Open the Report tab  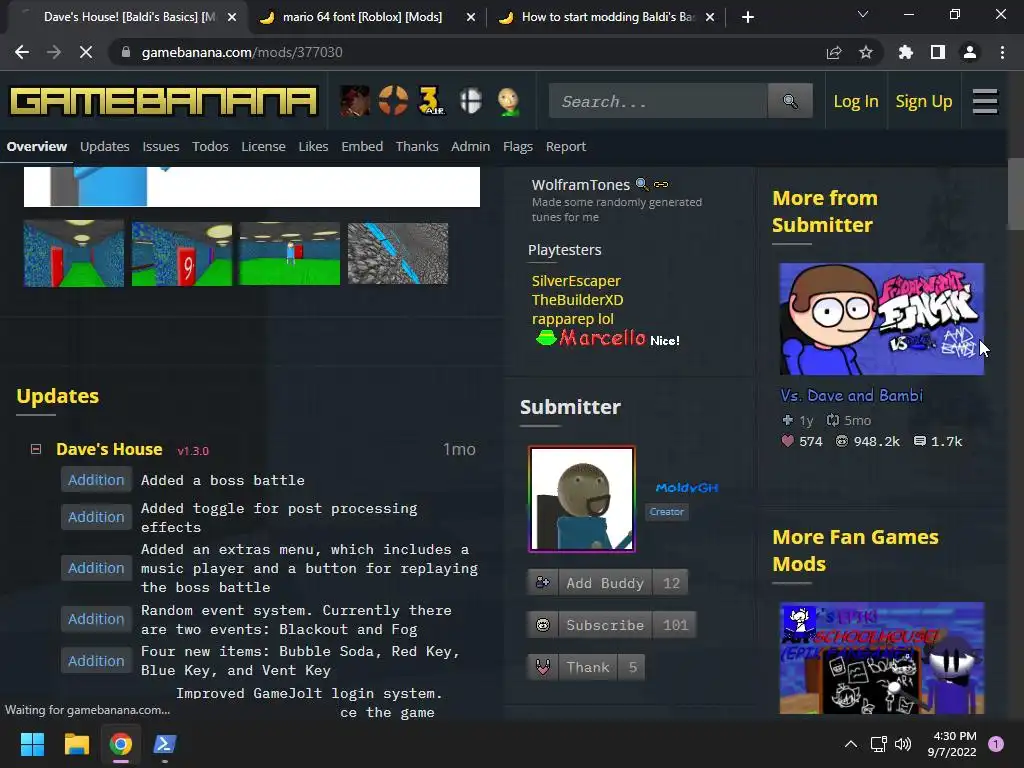tap(566, 146)
